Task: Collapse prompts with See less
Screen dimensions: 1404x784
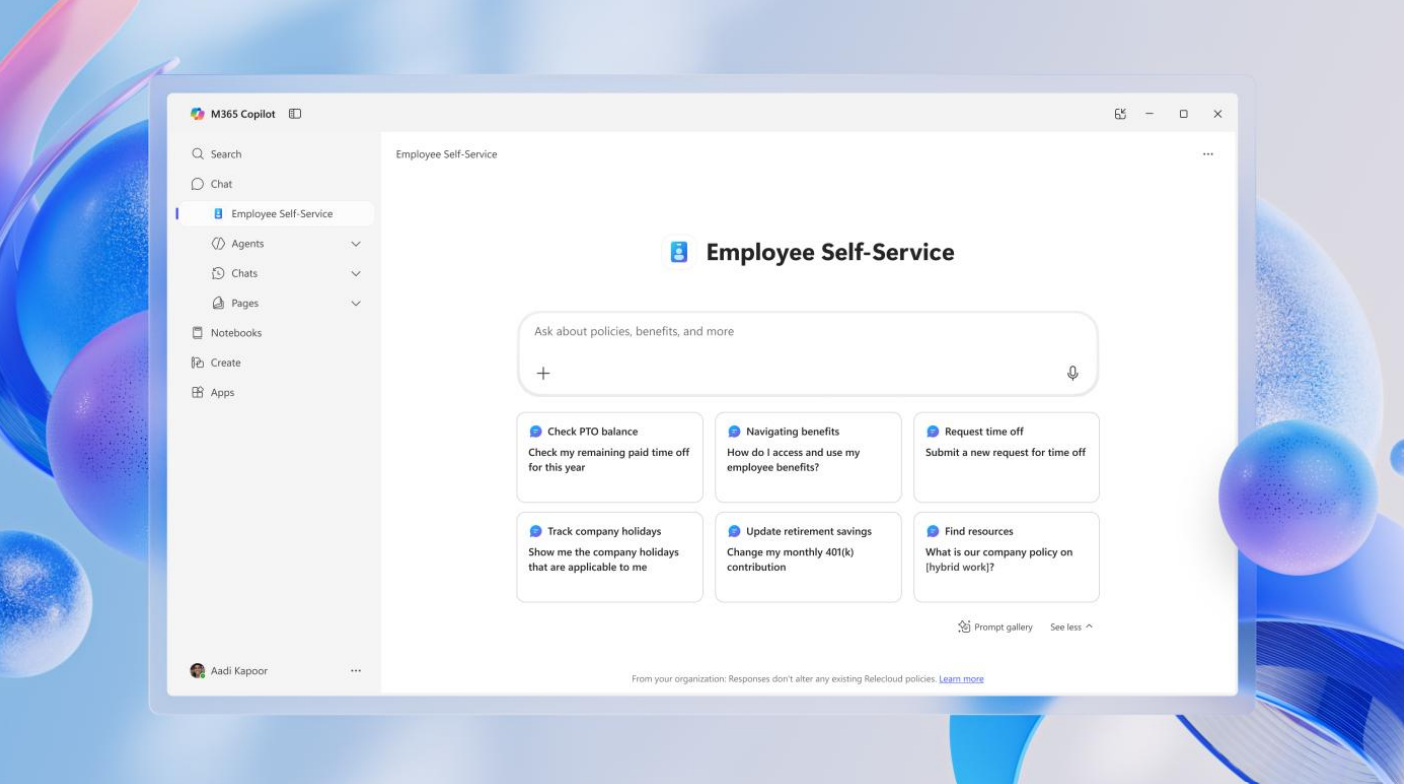Action: pyautogui.click(x=1071, y=627)
